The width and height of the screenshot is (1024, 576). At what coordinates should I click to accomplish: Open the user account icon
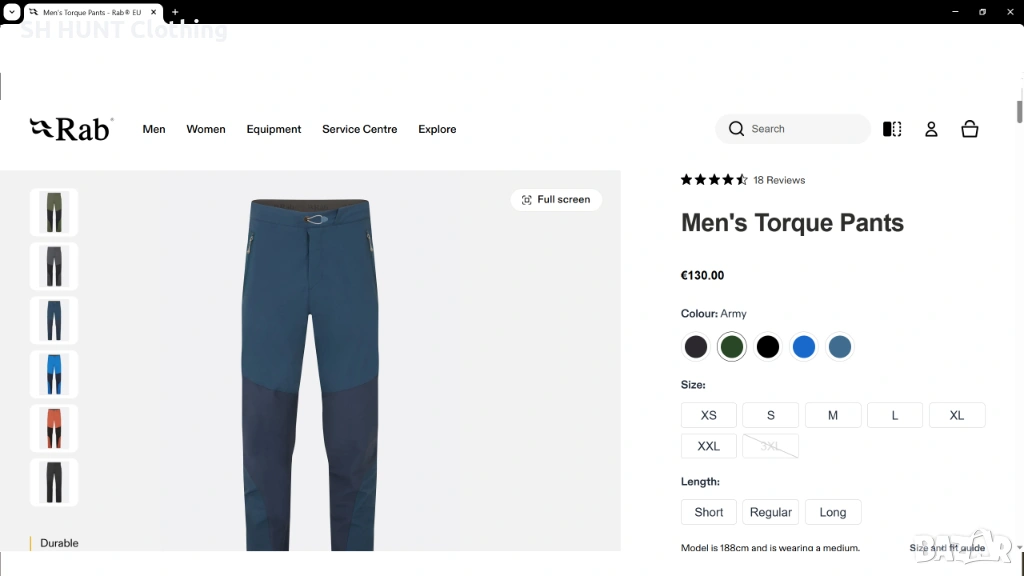931,129
